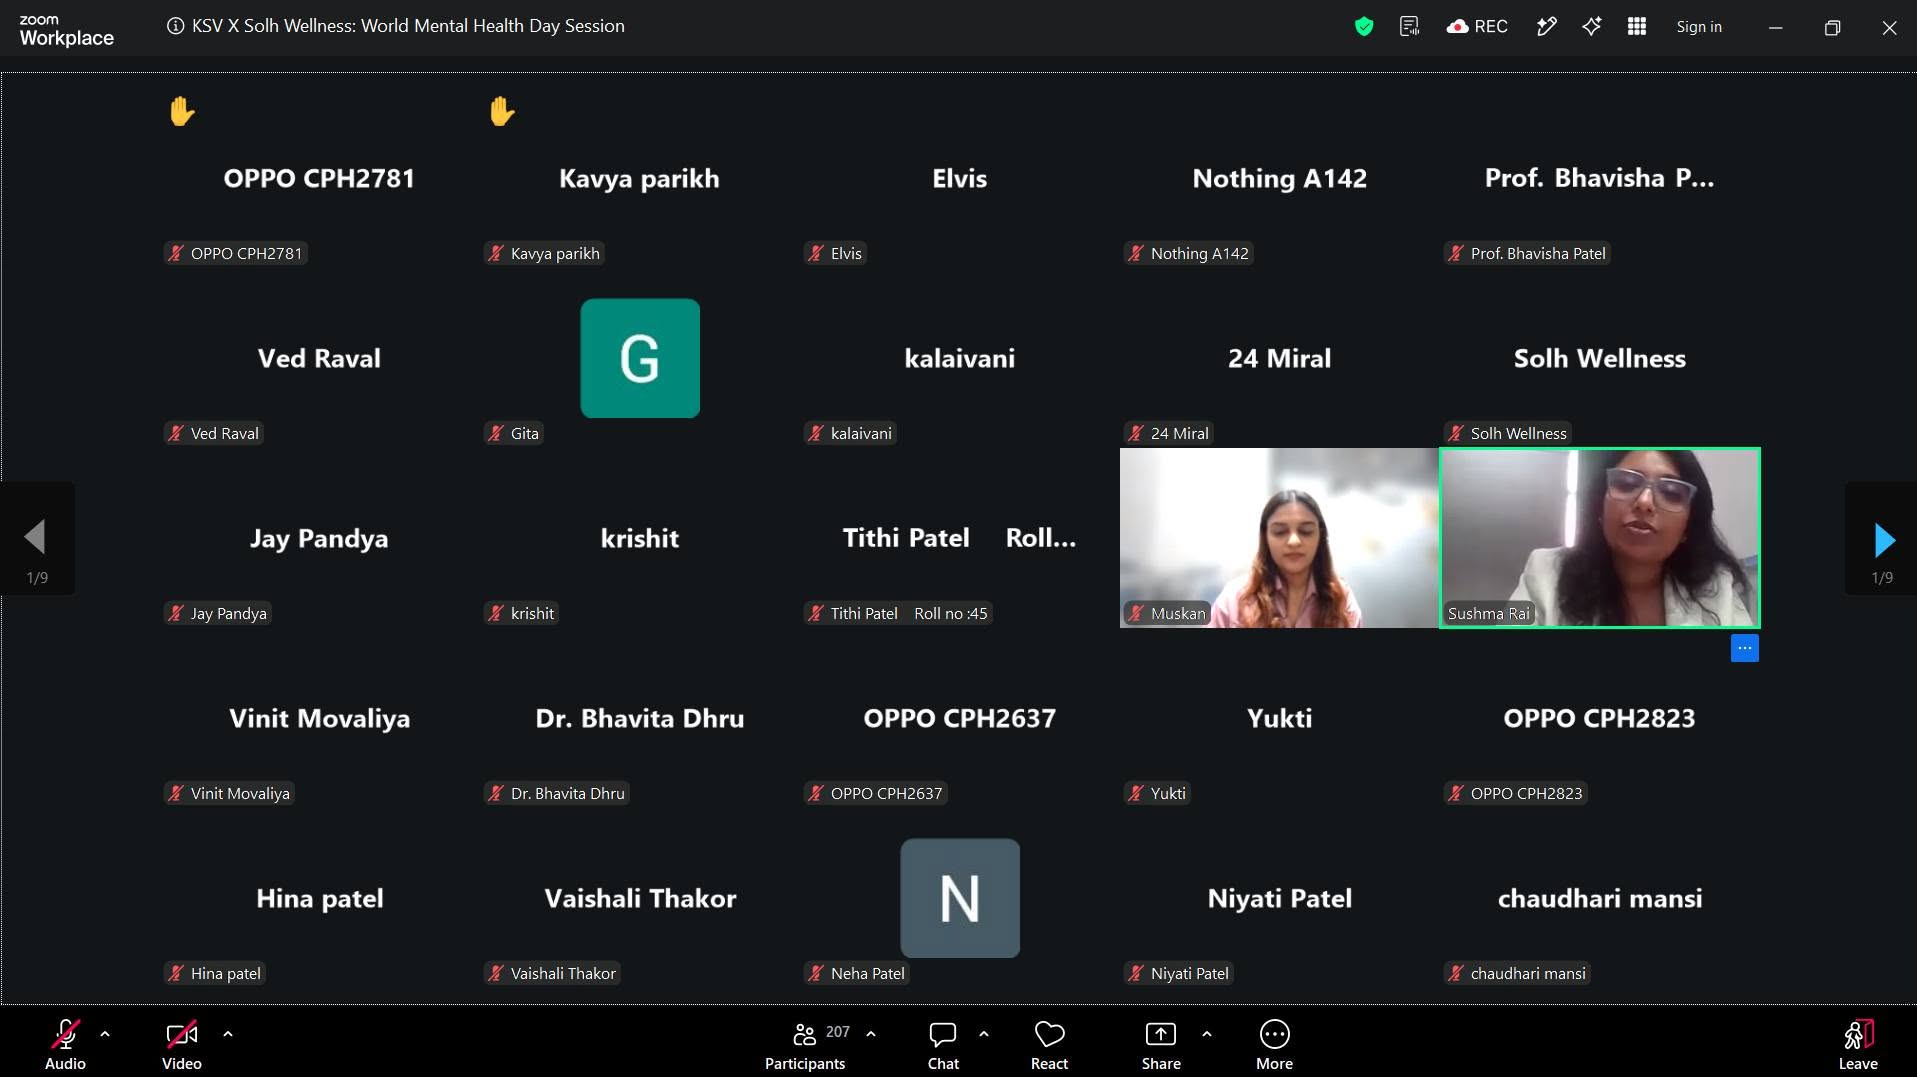Select Muskan's video tile

[x=1279, y=538]
